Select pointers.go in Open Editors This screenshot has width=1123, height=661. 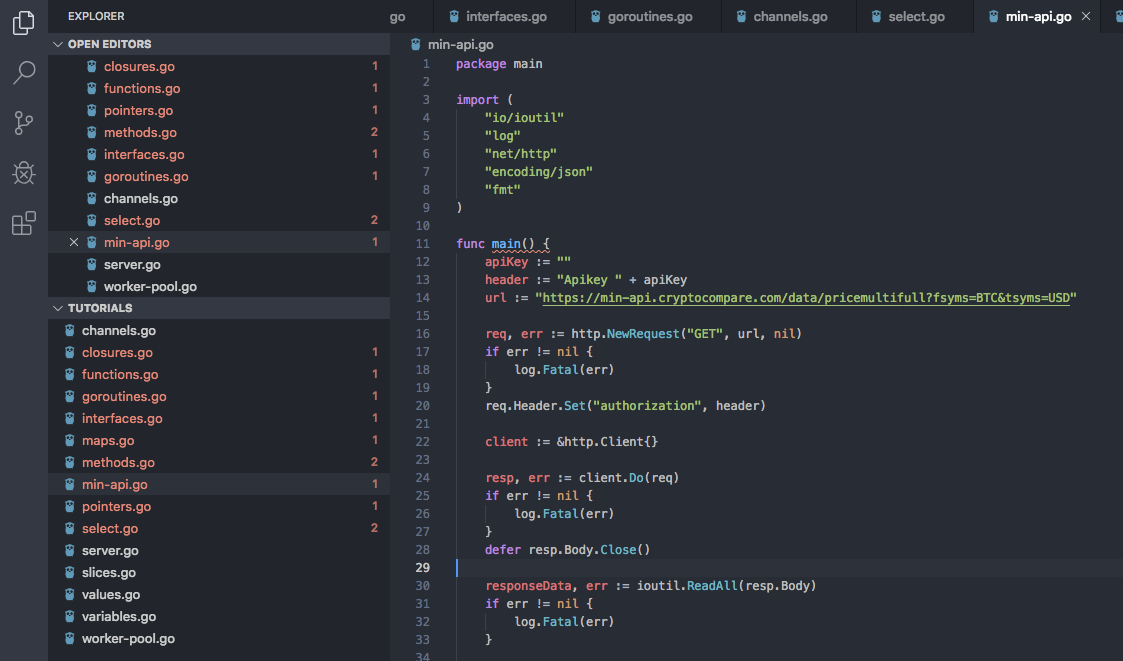coord(138,110)
